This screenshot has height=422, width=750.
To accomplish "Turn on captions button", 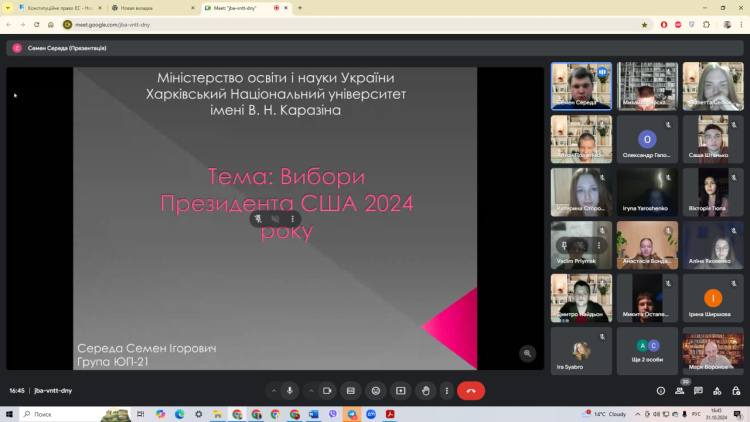I will coord(351,391).
